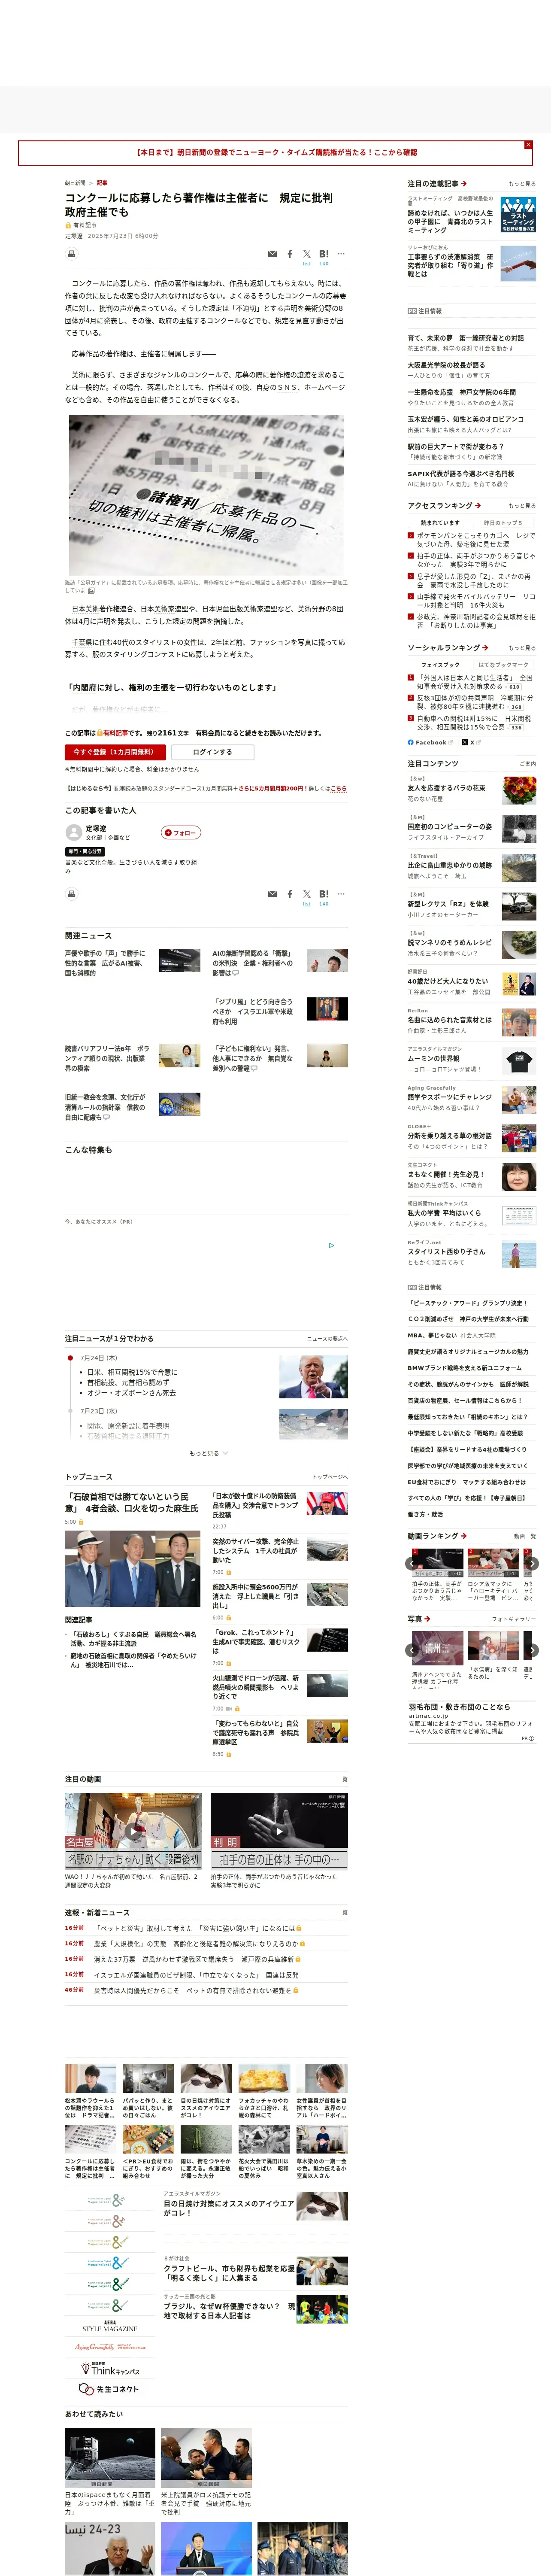Screen dimensions: 551x2576
Task: Click the 今すぐ登録（1カ月間無料） button
Action: (x=115, y=752)
